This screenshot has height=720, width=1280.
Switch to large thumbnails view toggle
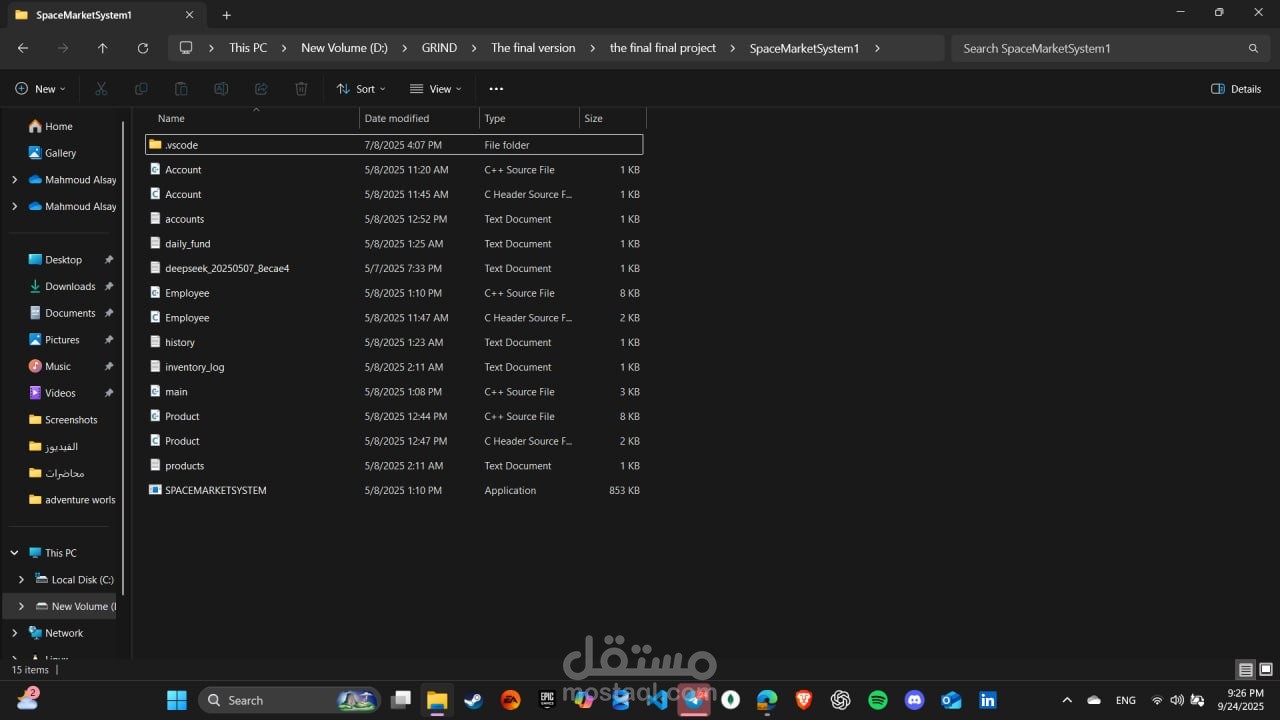1265,670
